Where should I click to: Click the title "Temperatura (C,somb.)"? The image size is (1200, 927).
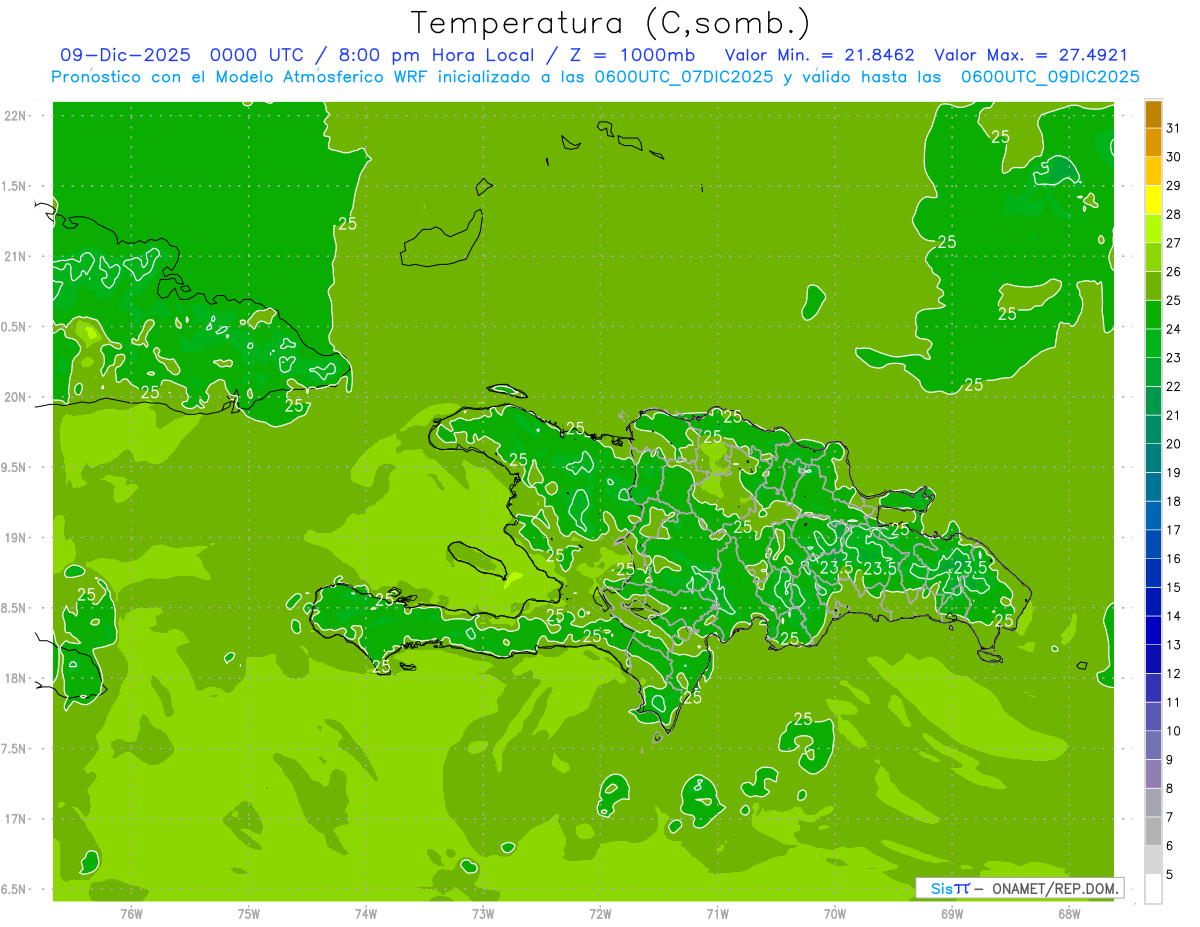coord(611,23)
